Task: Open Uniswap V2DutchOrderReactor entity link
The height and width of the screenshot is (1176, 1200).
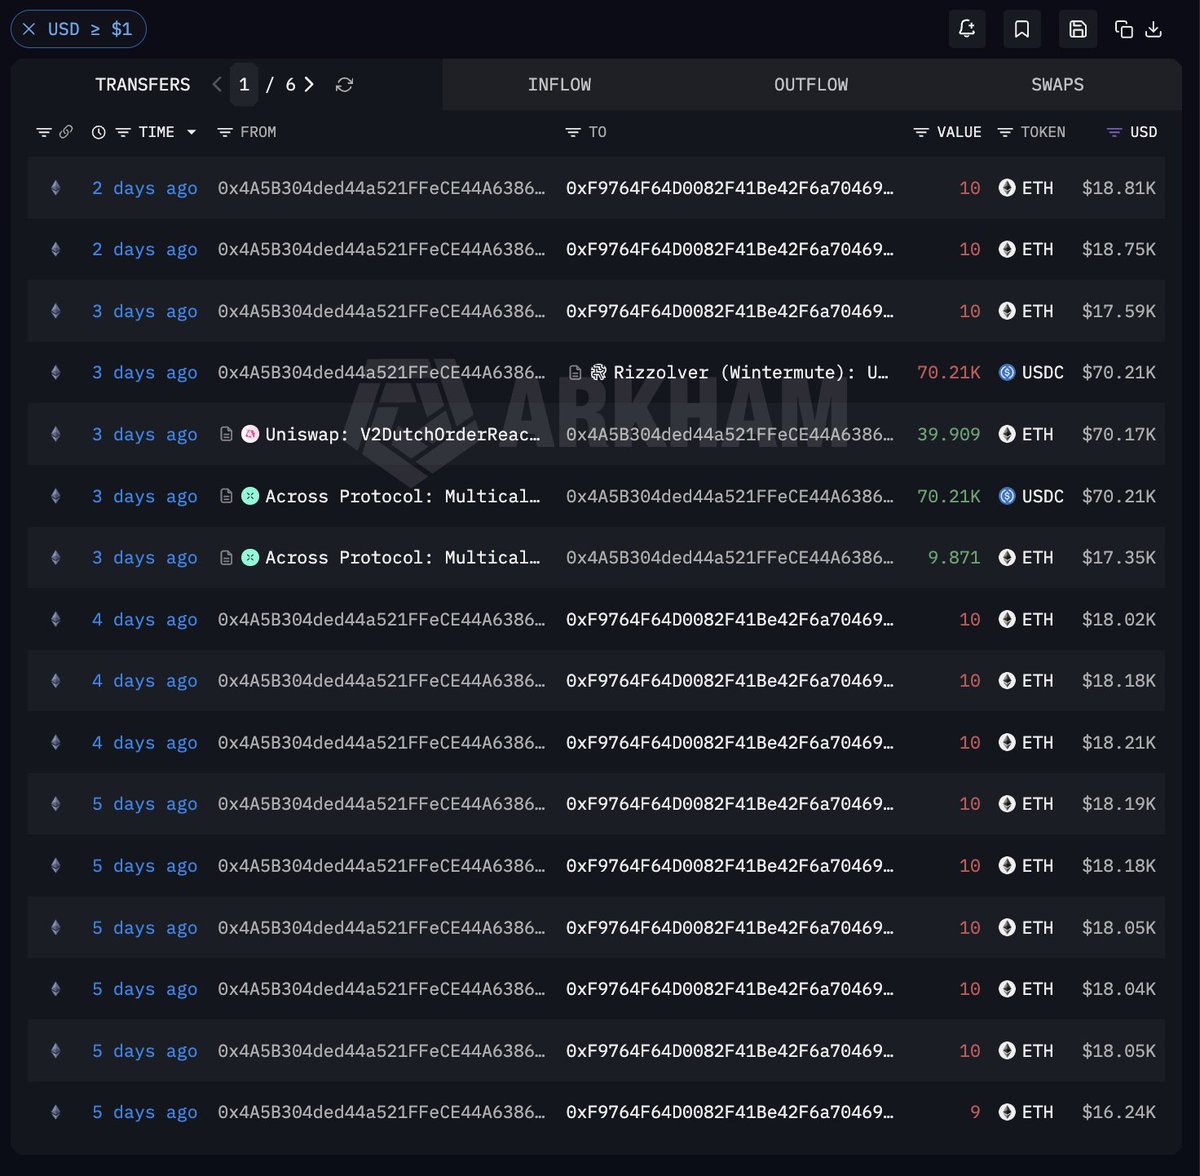Action: tap(403, 435)
